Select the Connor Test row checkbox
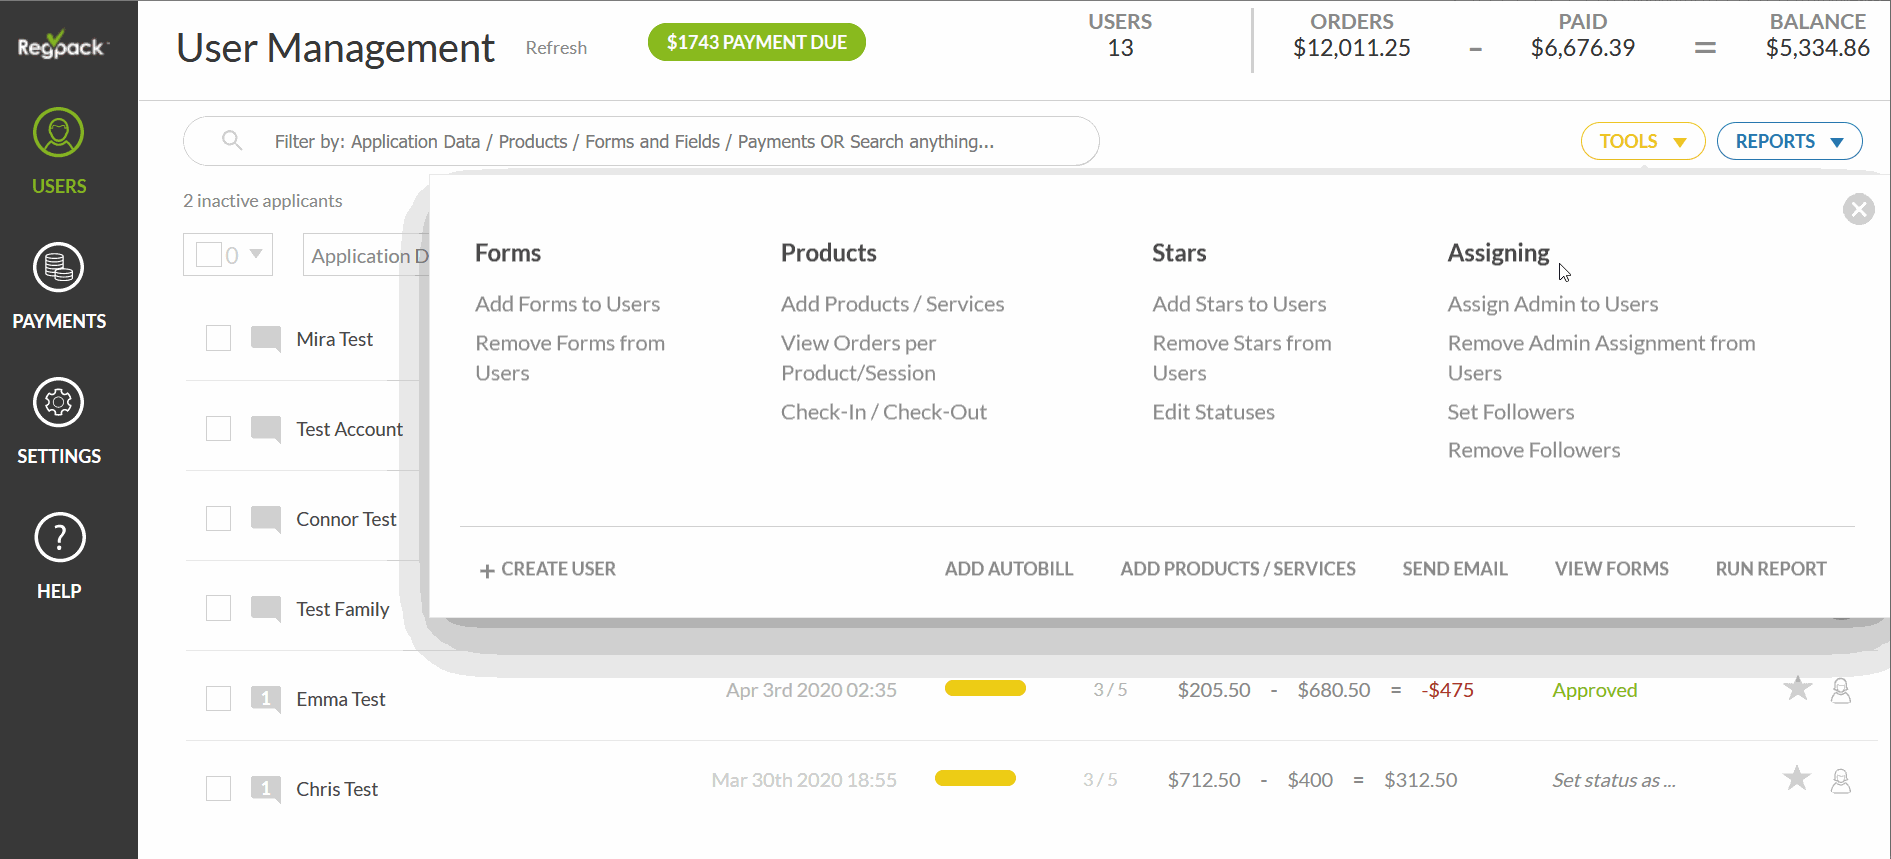The width and height of the screenshot is (1891, 859). click(218, 519)
